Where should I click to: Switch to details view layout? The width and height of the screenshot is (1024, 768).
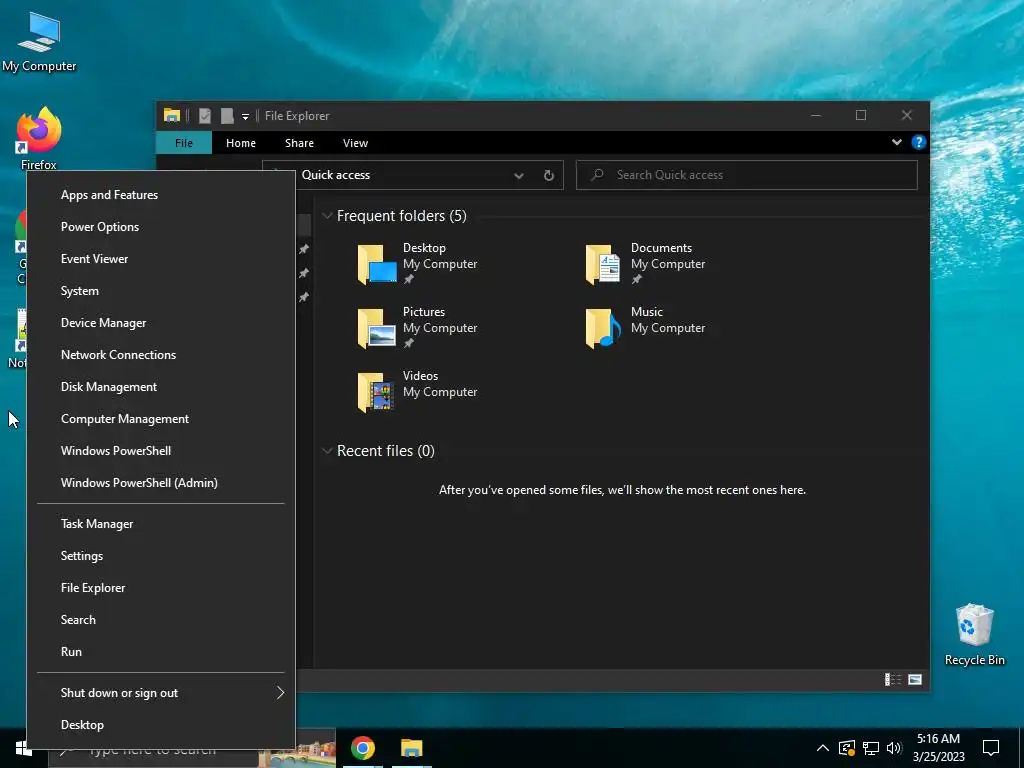pos(892,680)
